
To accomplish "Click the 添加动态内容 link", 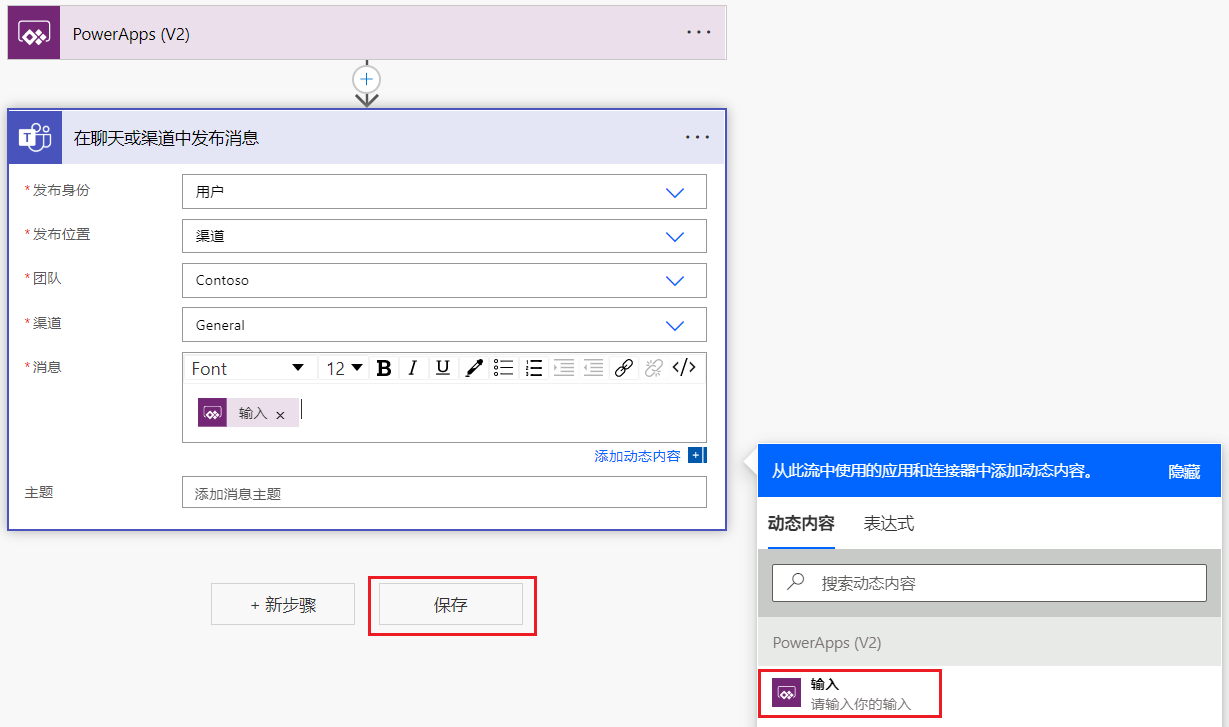I will 638,456.
